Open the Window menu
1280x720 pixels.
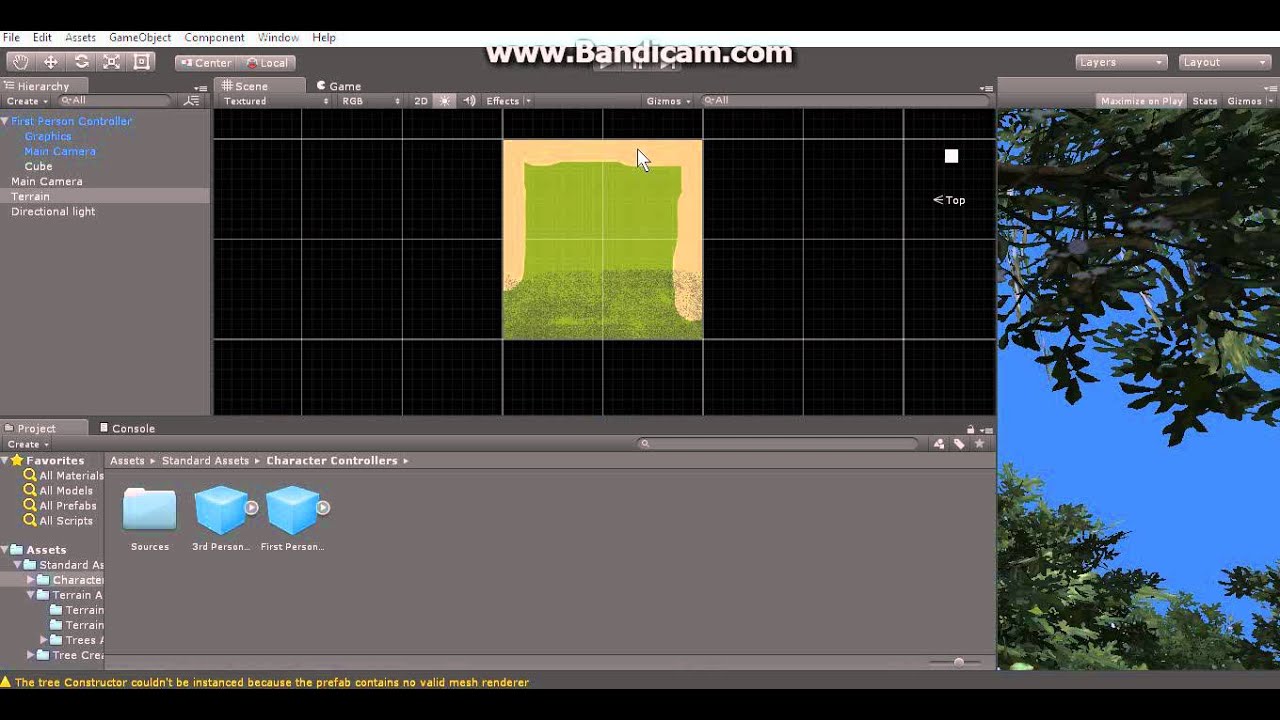278,37
